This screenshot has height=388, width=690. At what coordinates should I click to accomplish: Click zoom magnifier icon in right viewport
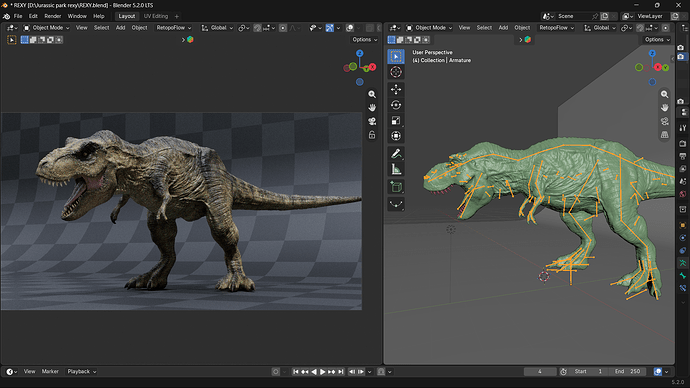(x=664, y=94)
